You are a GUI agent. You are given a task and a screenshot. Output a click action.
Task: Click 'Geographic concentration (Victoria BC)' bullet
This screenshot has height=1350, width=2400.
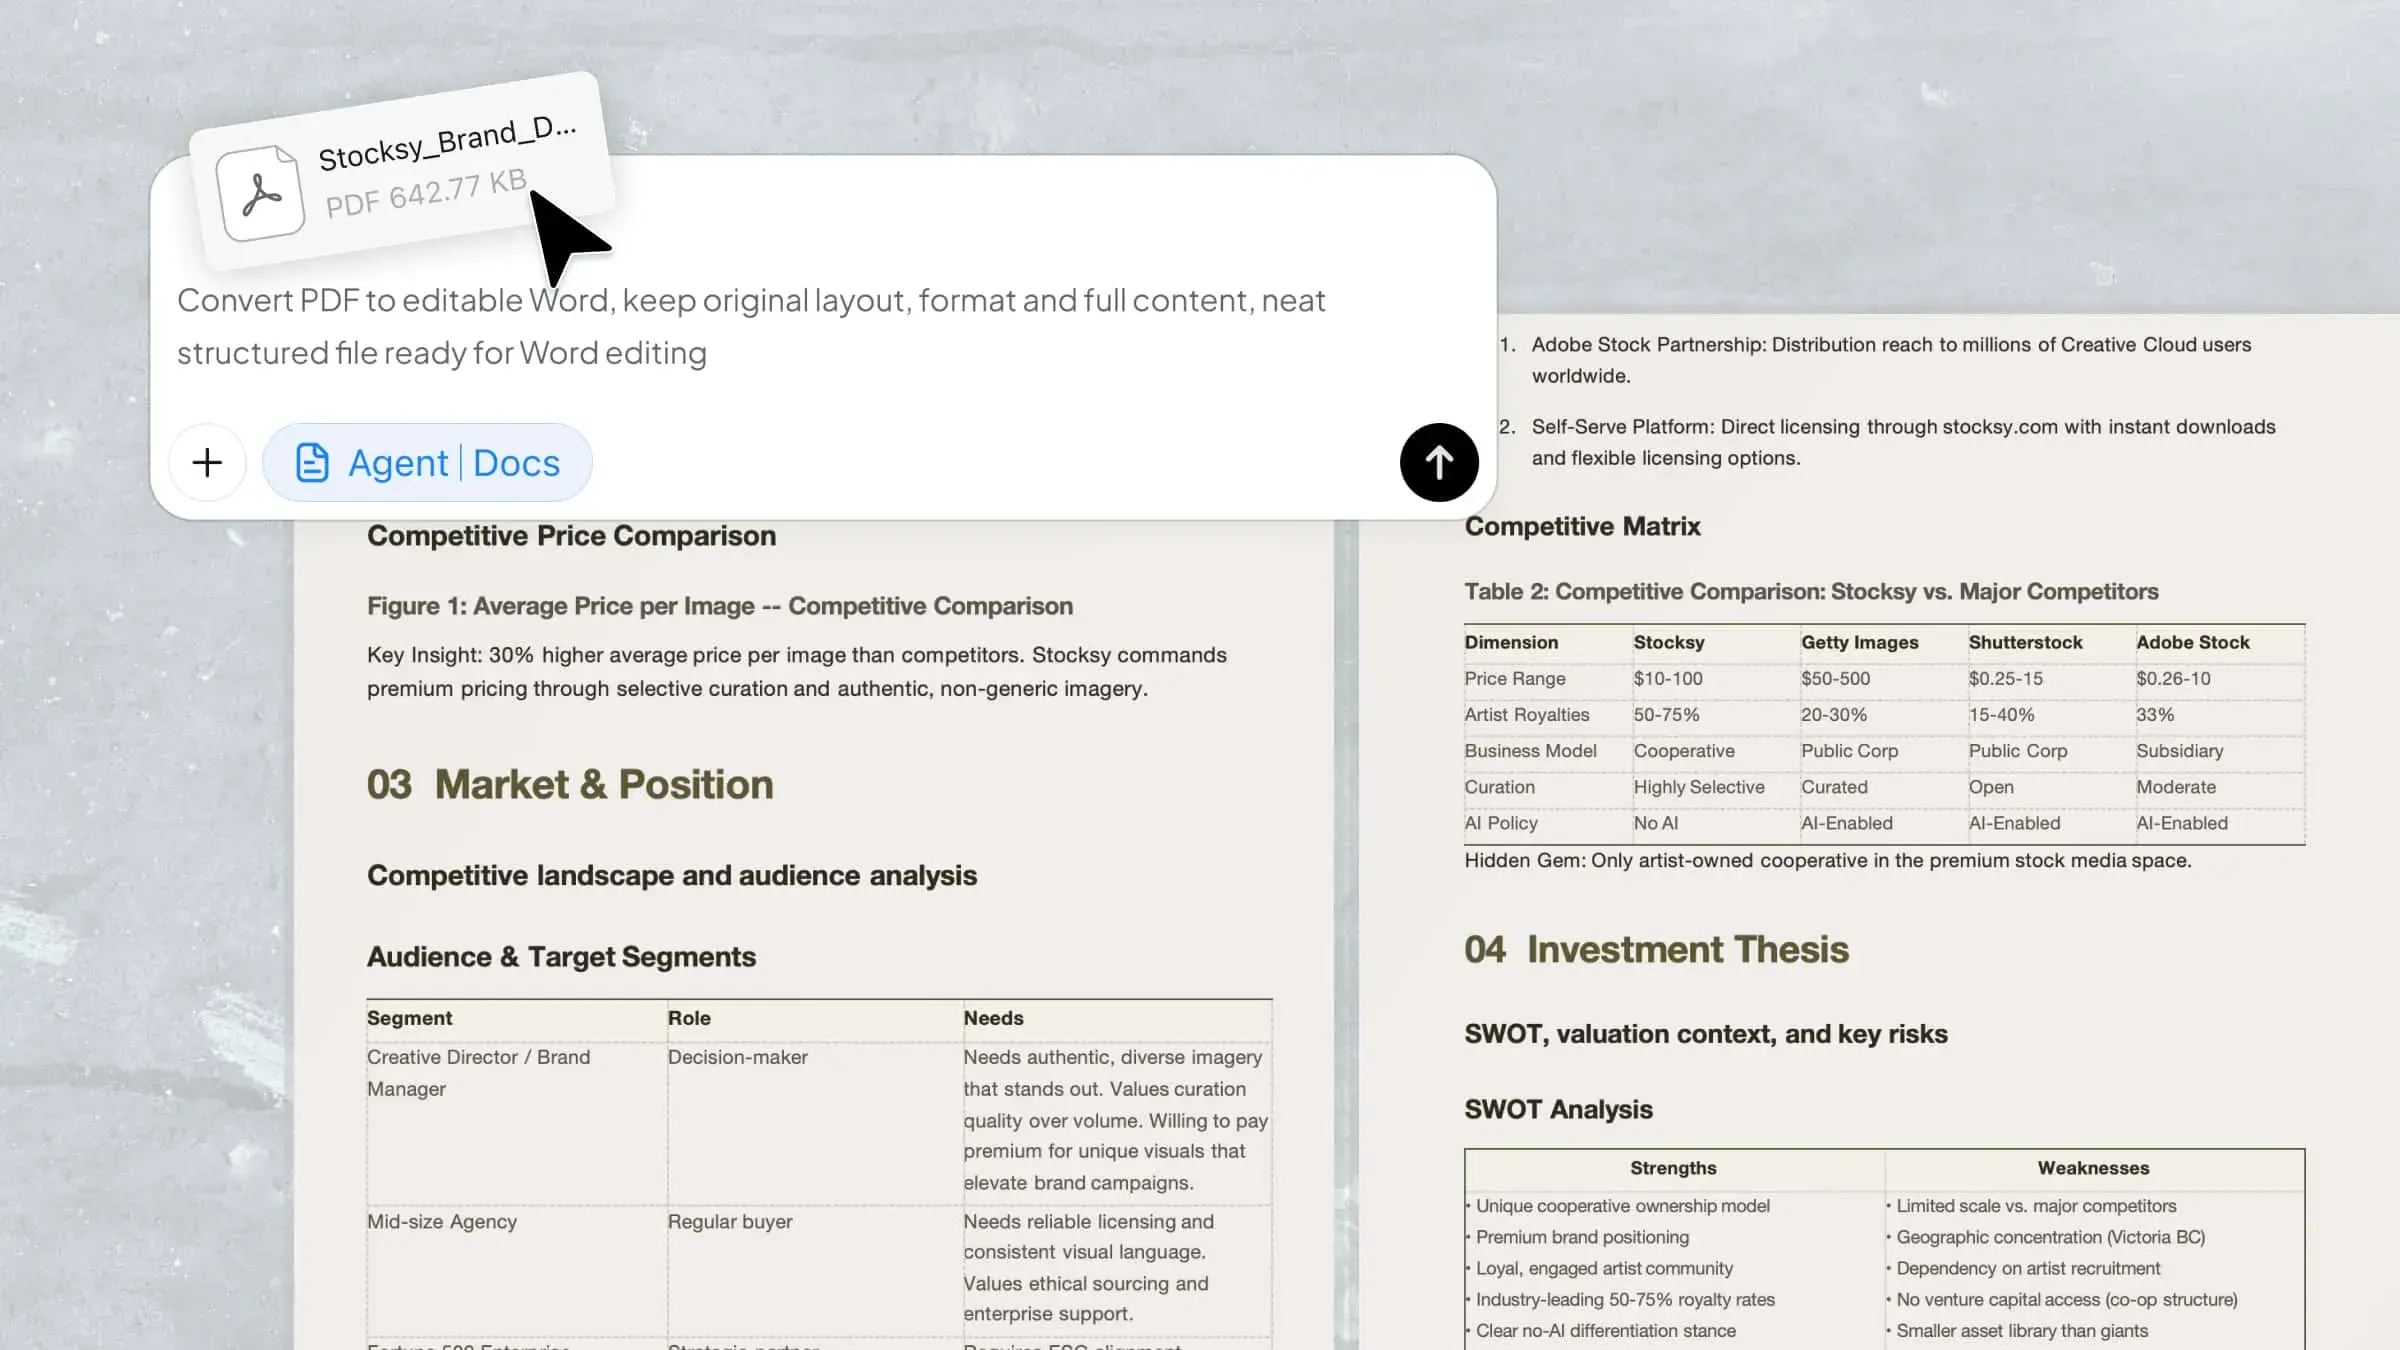2050,1237
